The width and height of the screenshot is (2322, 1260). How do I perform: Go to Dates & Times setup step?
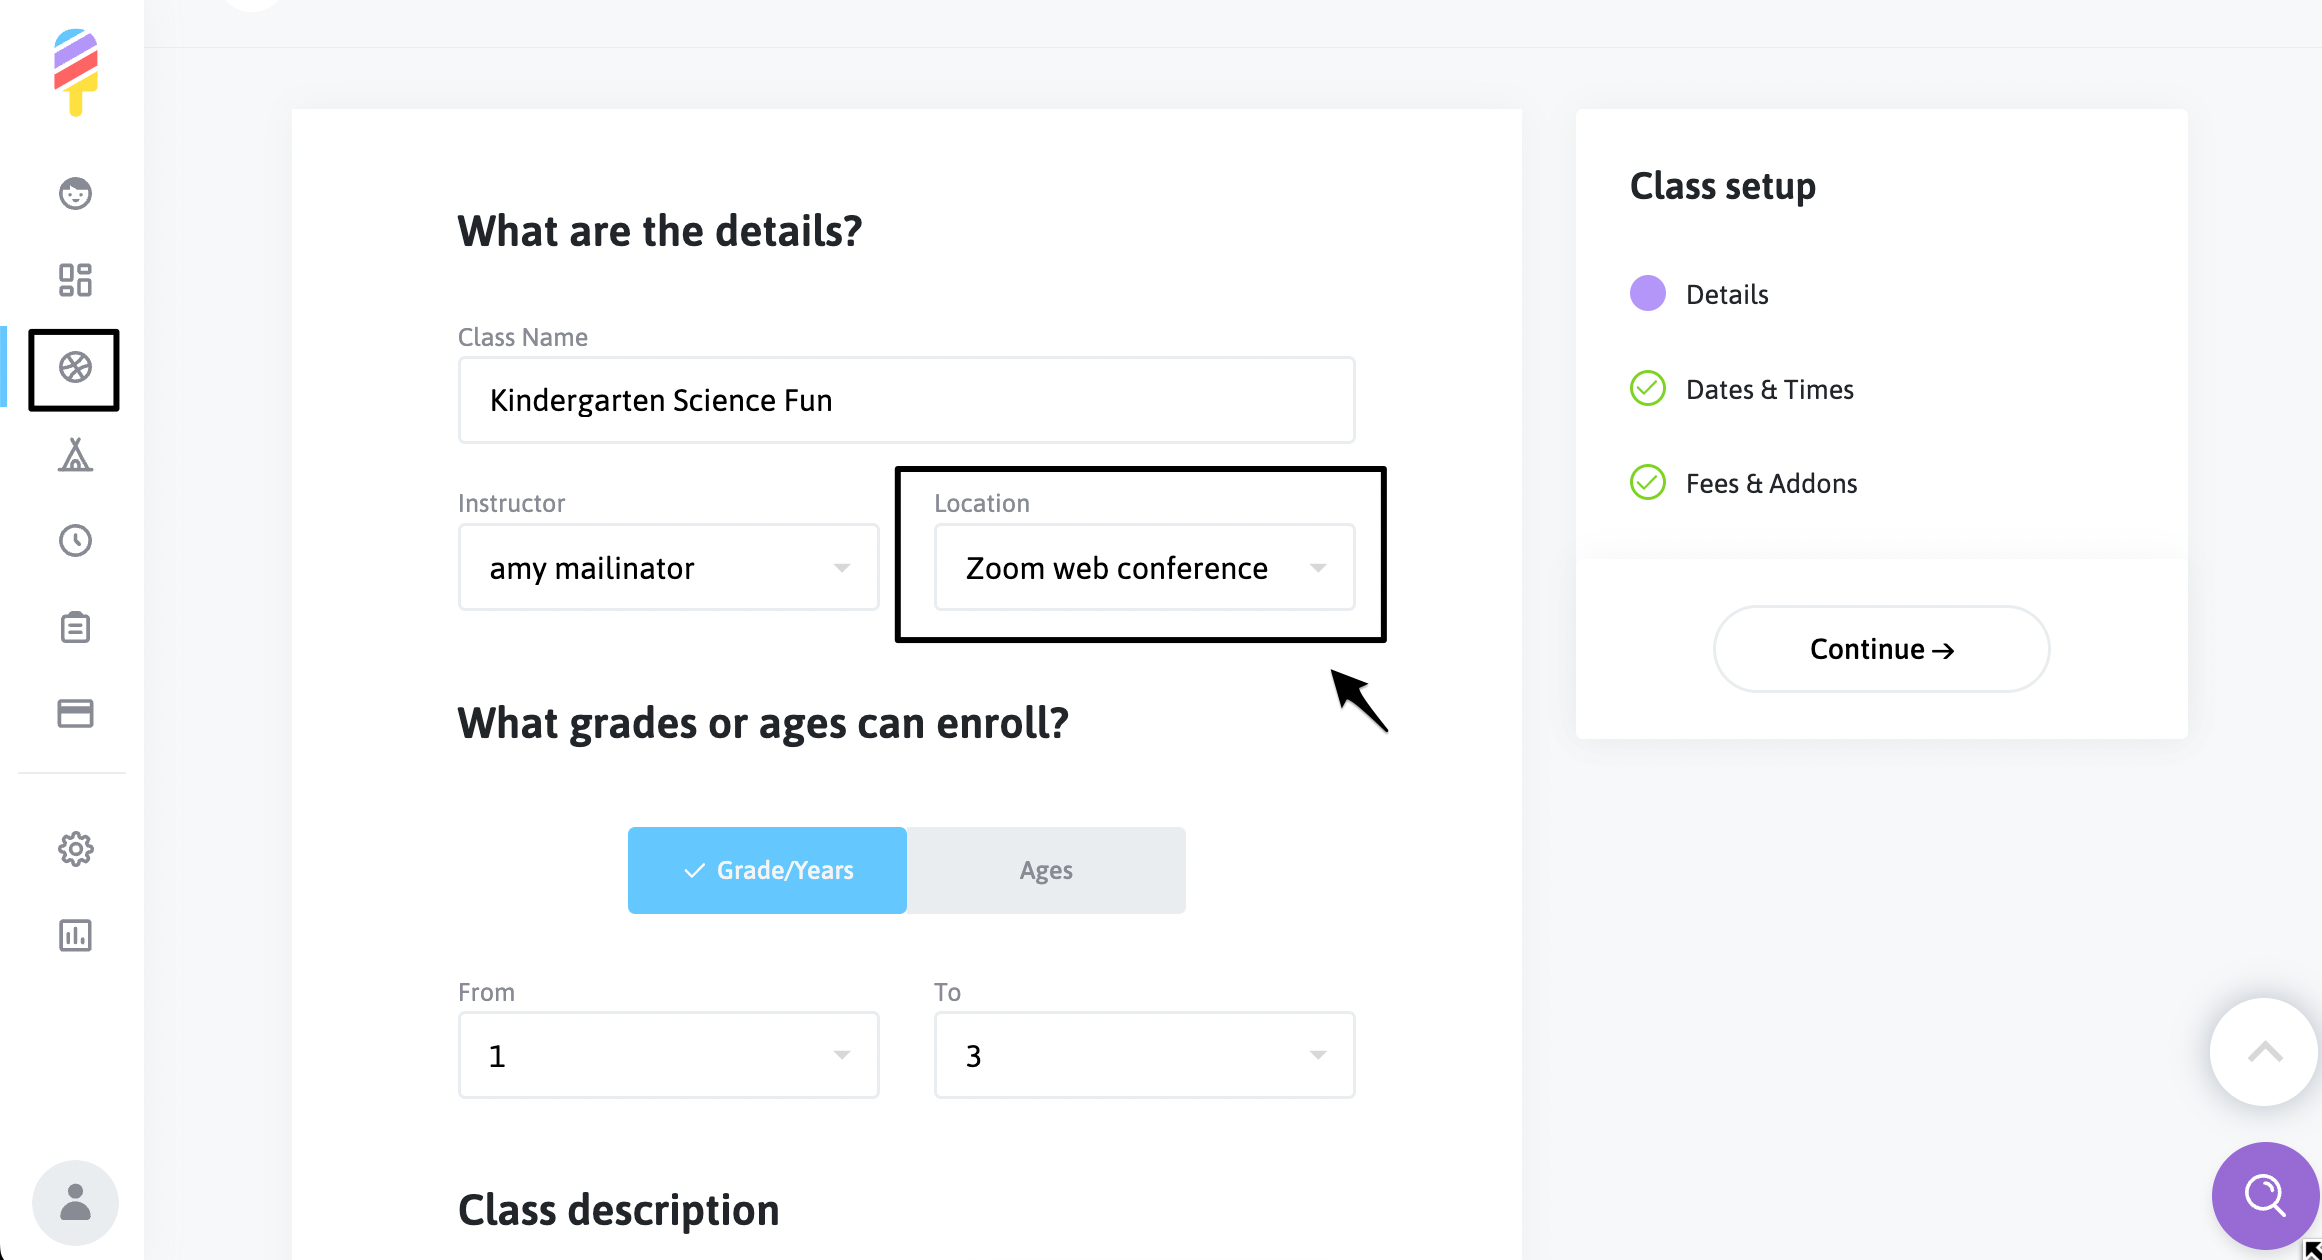pos(1769,389)
